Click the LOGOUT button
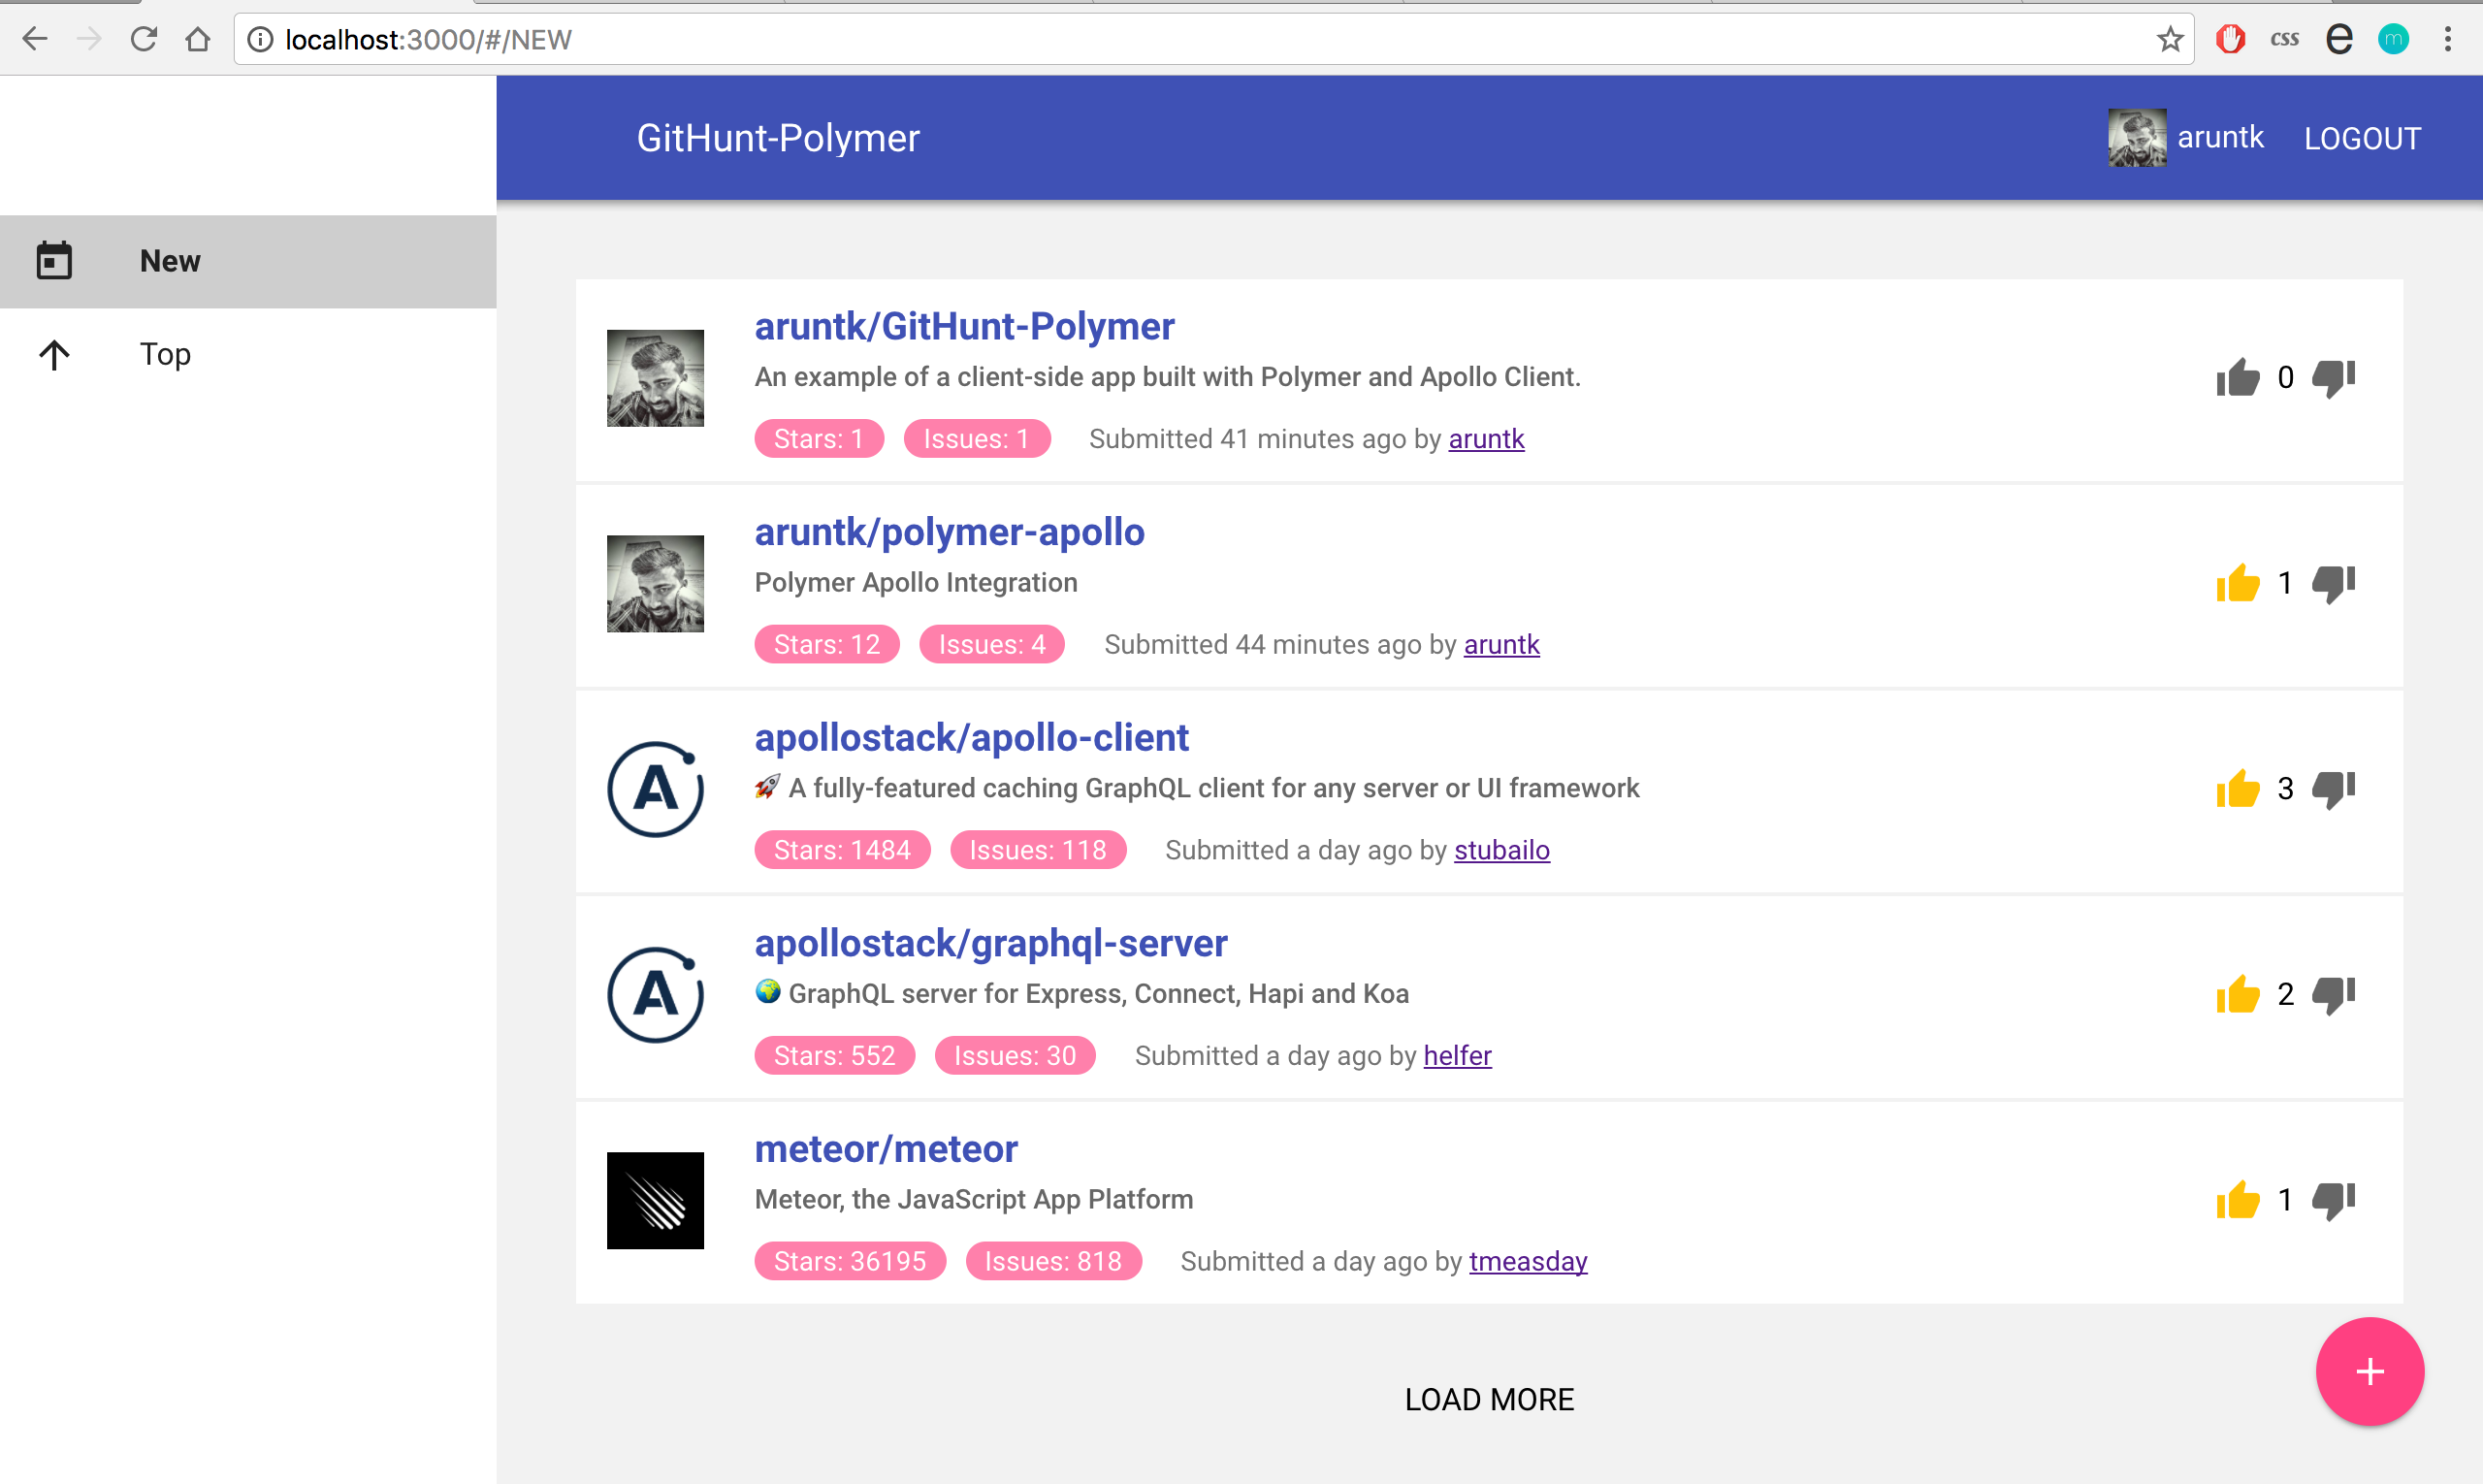 click(x=2362, y=138)
